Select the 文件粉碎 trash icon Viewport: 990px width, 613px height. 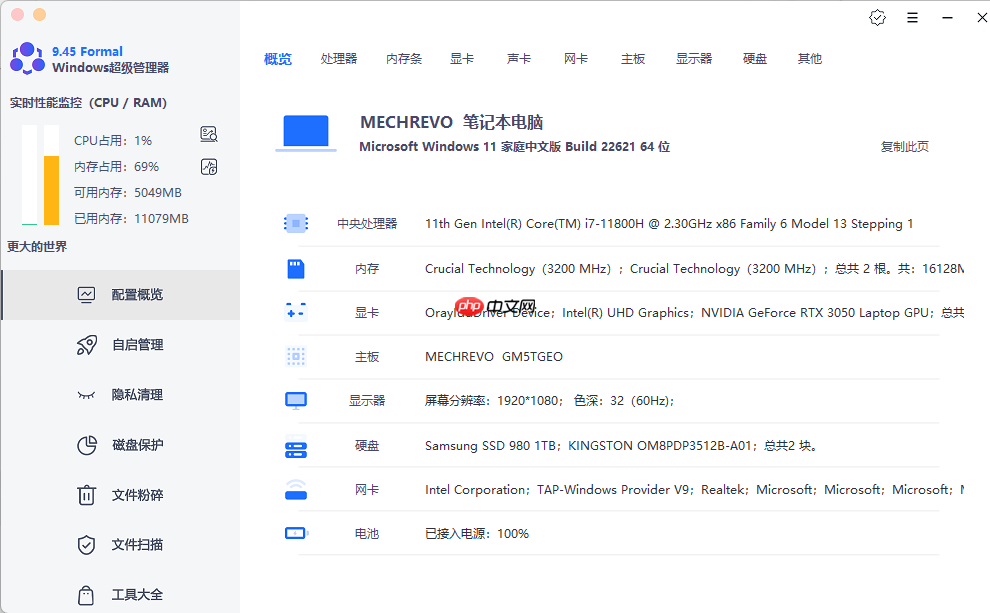click(x=88, y=494)
